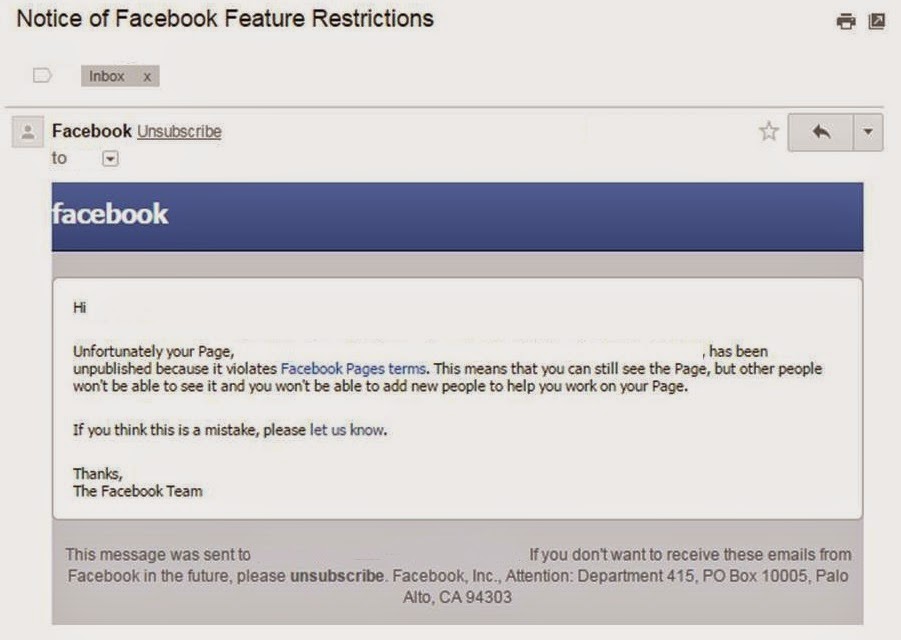This screenshot has width=901, height=640.
Task: Star this Facebook message
Action: (x=768, y=131)
